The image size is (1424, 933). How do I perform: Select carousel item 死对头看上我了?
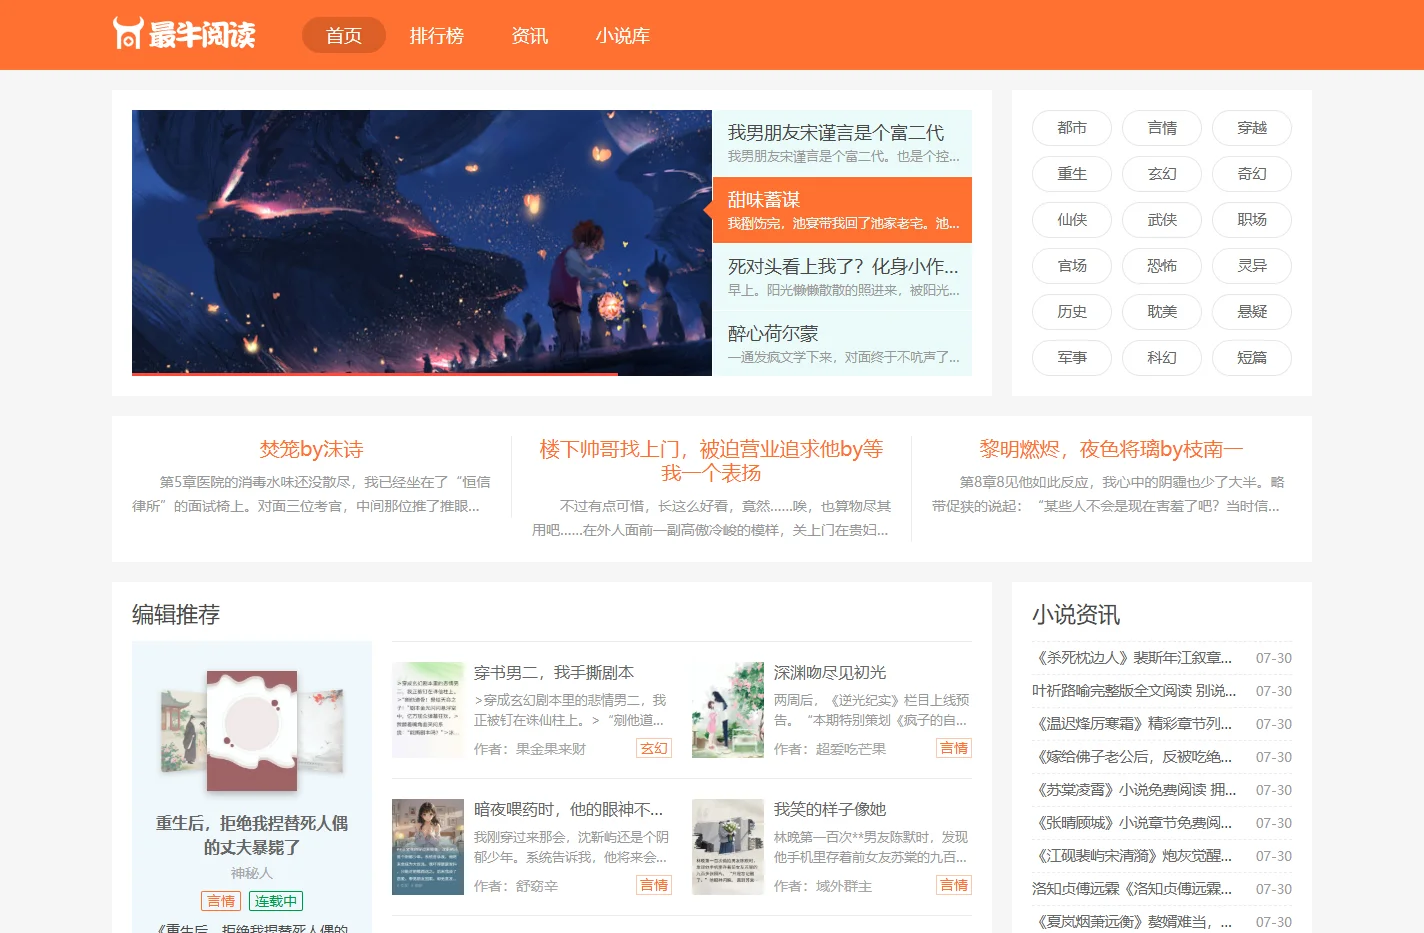click(x=842, y=277)
